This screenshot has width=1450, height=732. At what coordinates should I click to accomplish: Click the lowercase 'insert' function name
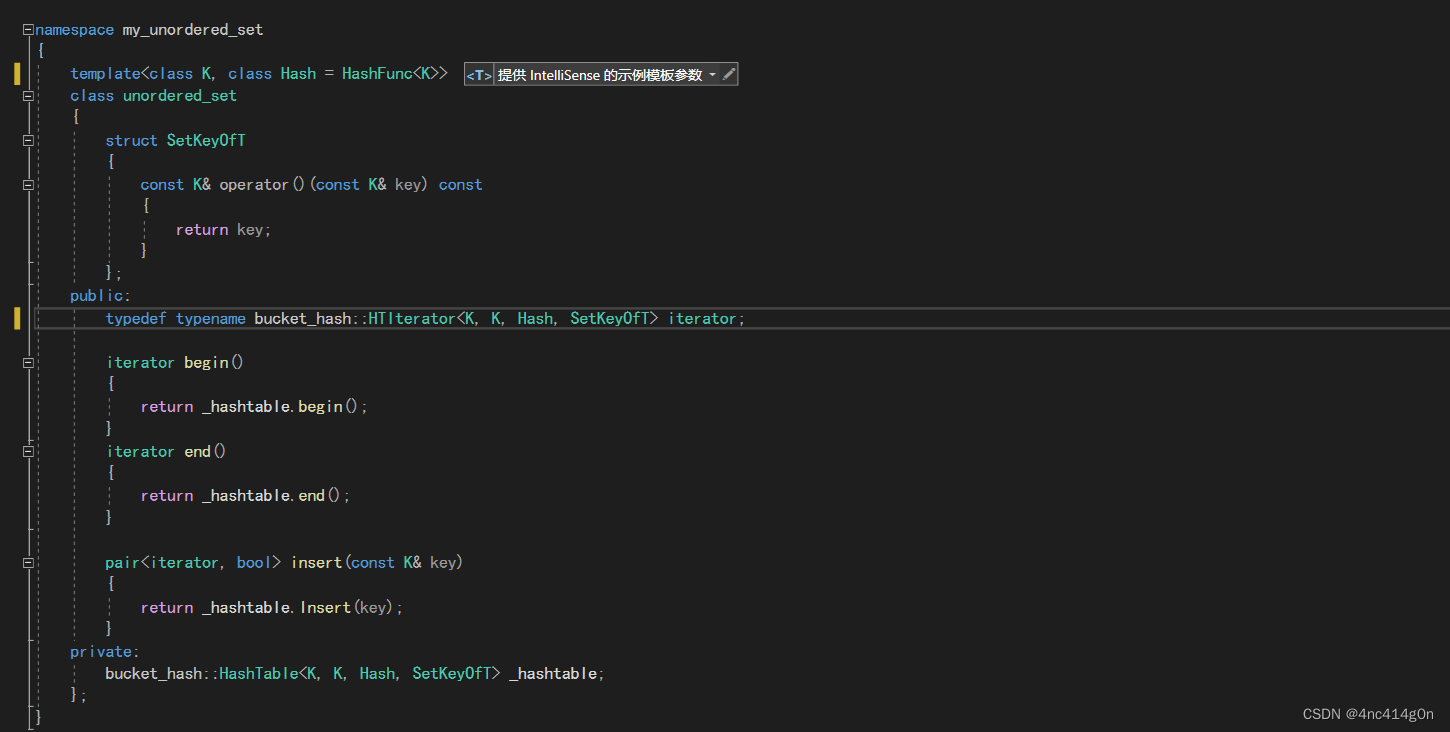[x=316, y=563]
